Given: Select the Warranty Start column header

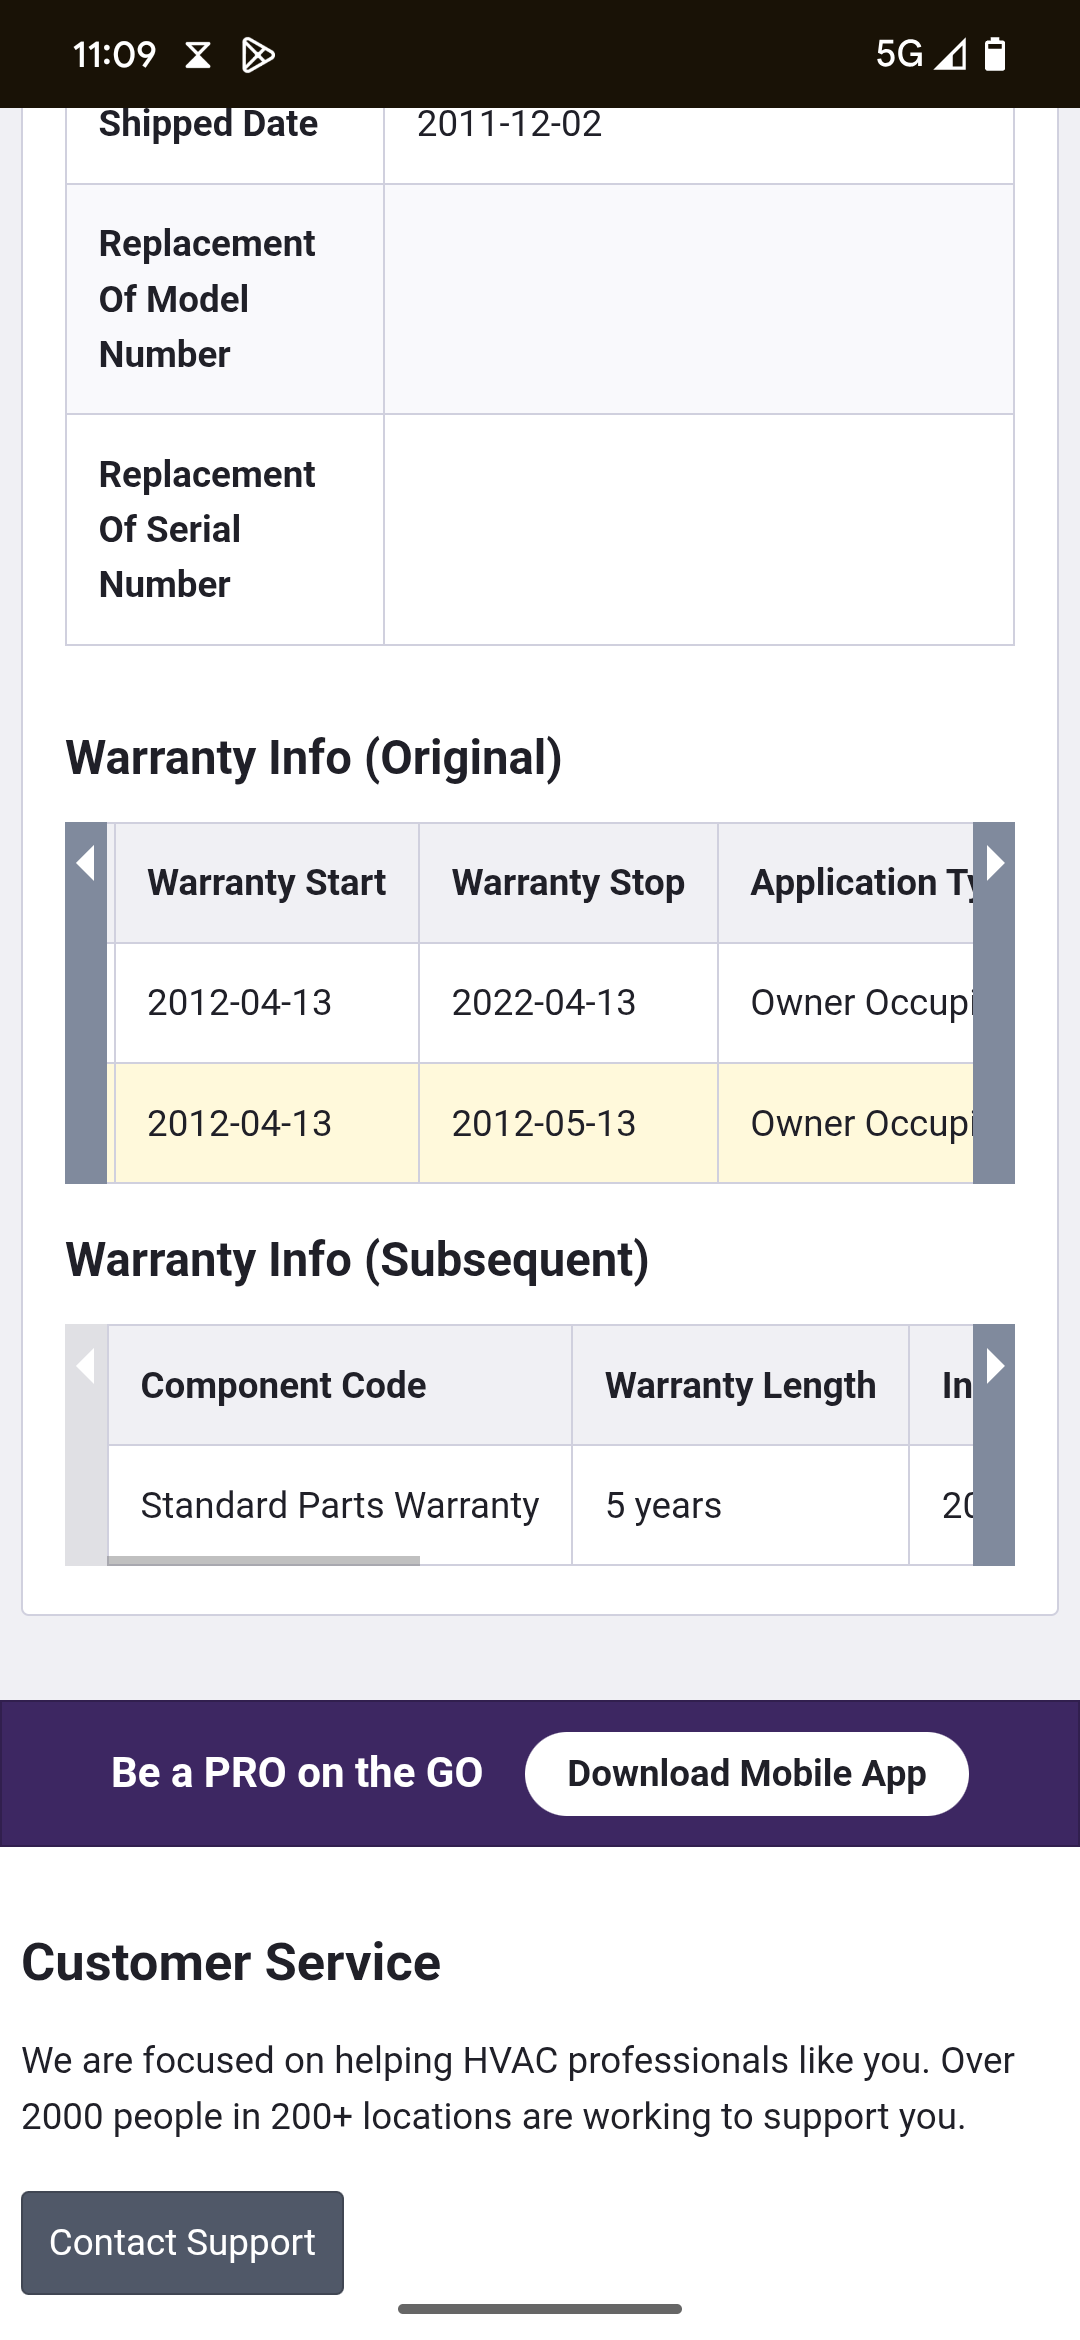Looking at the screenshot, I should pos(266,882).
